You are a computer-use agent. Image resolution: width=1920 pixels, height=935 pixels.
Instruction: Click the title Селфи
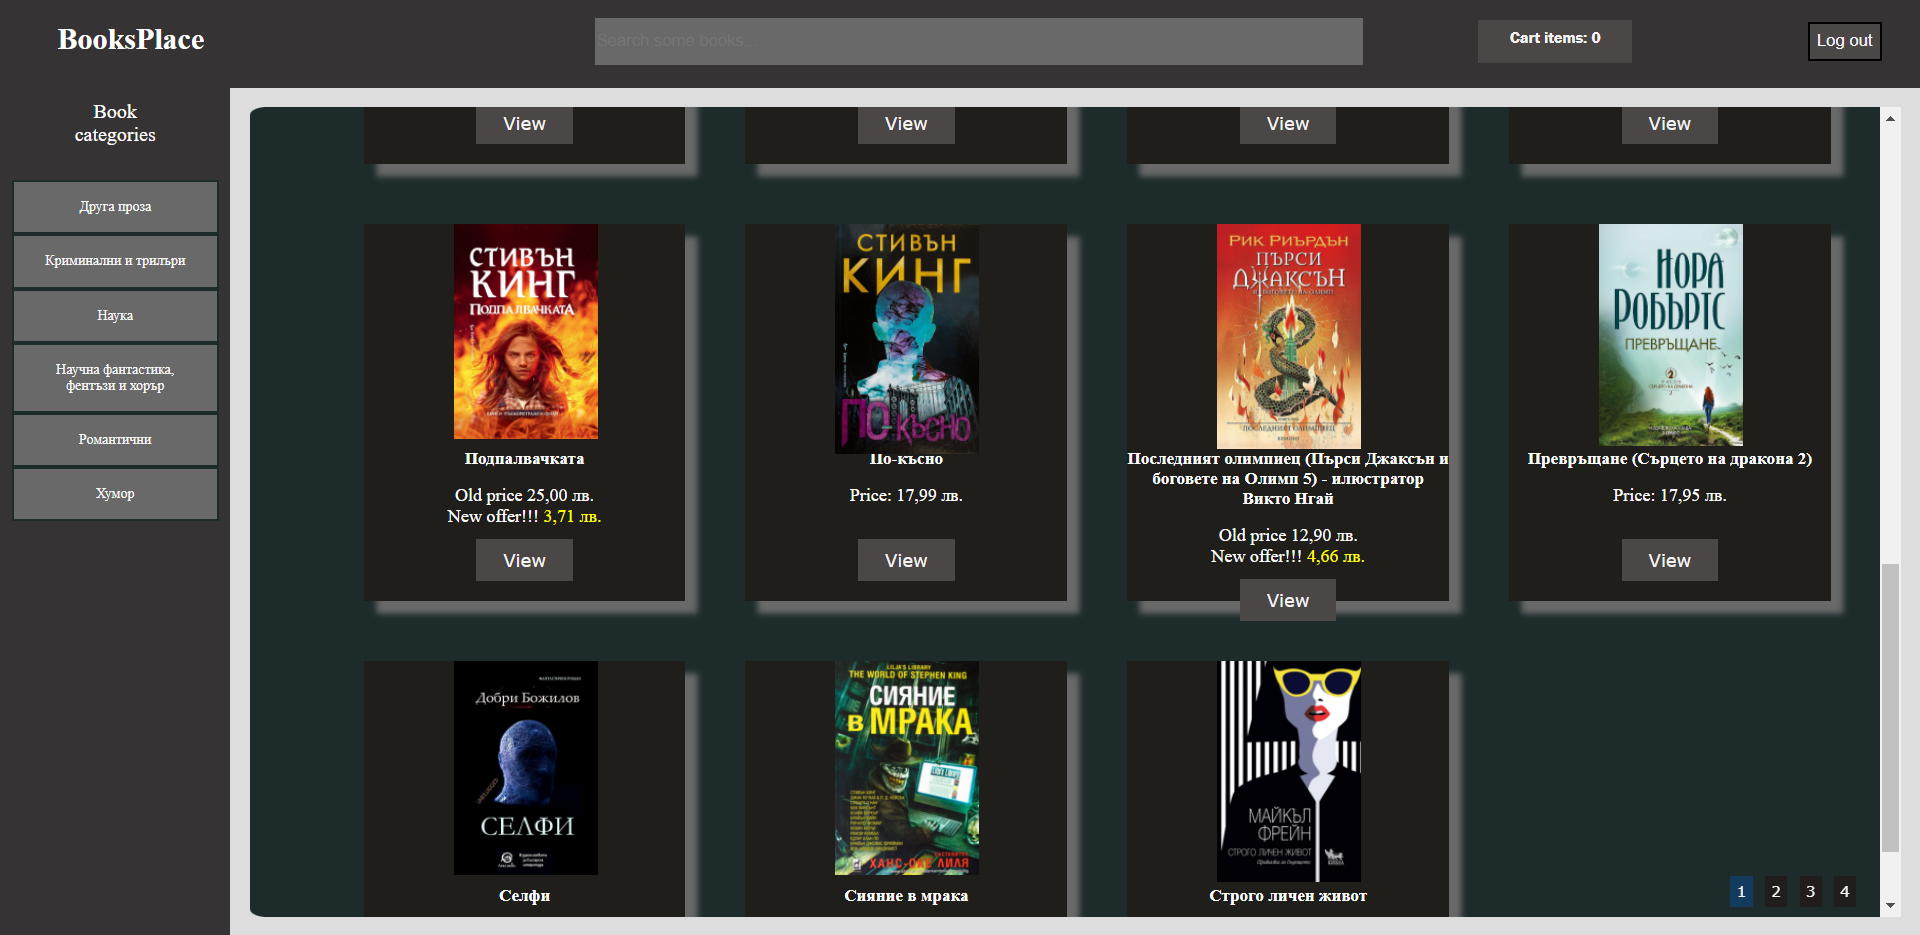click(524, 896)
